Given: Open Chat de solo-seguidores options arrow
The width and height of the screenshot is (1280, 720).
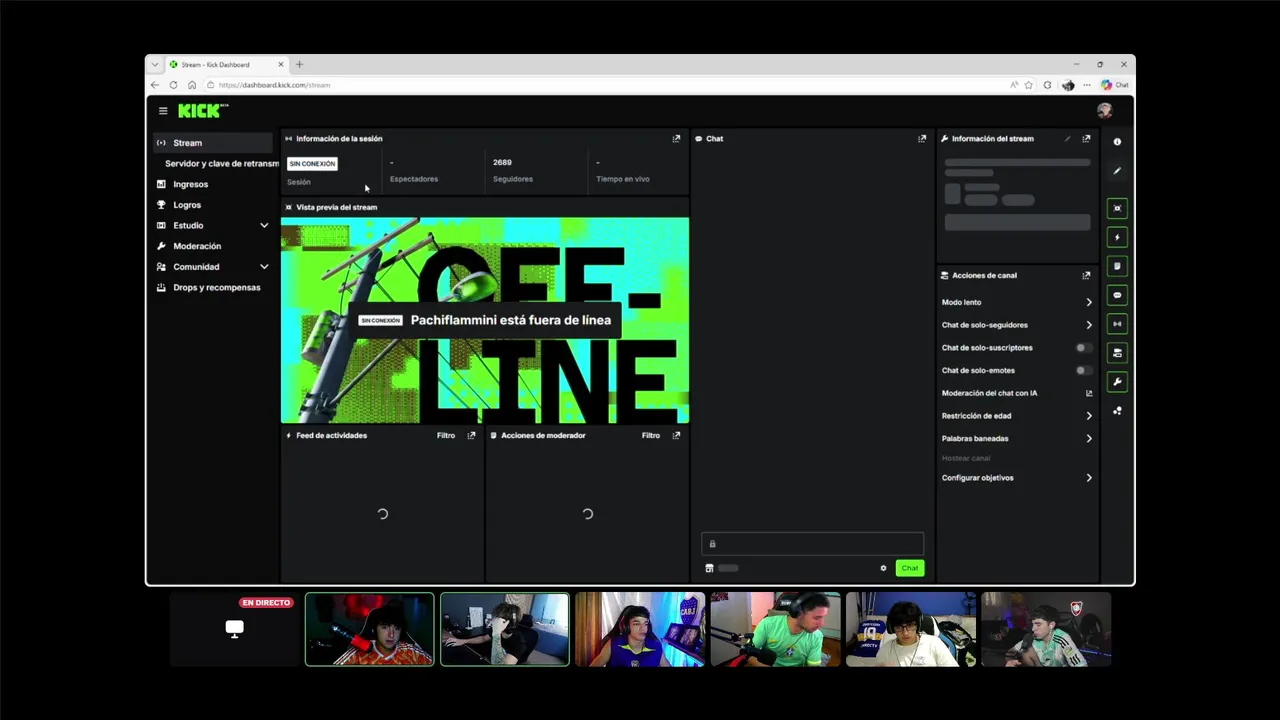Looking at the screenshot, I should click(1089, 325).
